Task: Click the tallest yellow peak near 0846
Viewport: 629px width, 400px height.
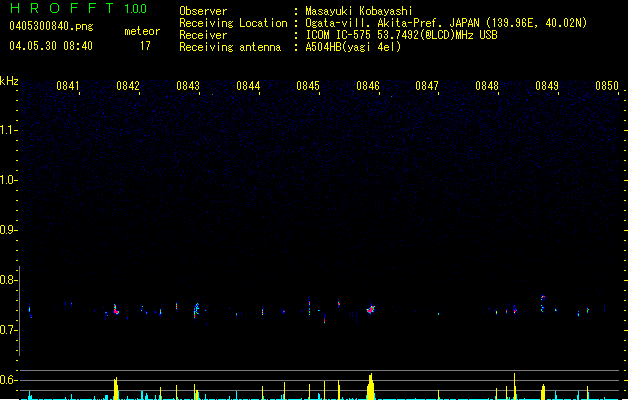Action: pos(371,386)
